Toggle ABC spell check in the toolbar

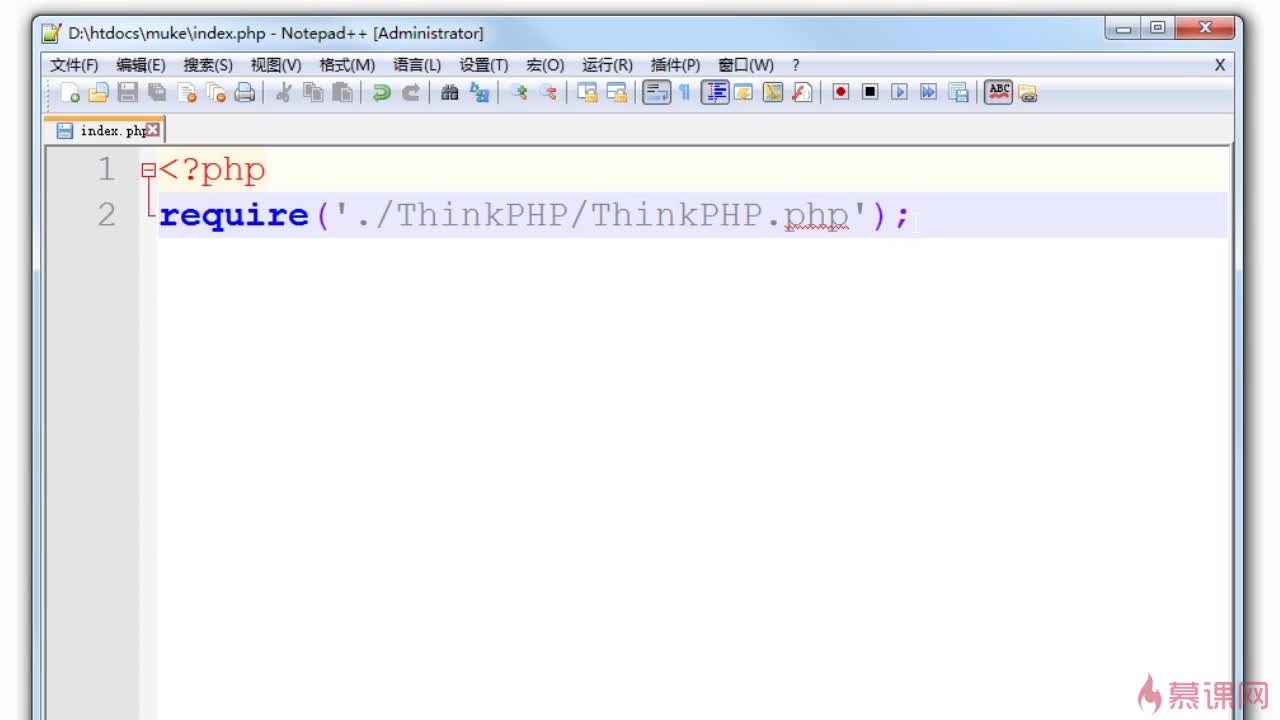pos(998,93)
